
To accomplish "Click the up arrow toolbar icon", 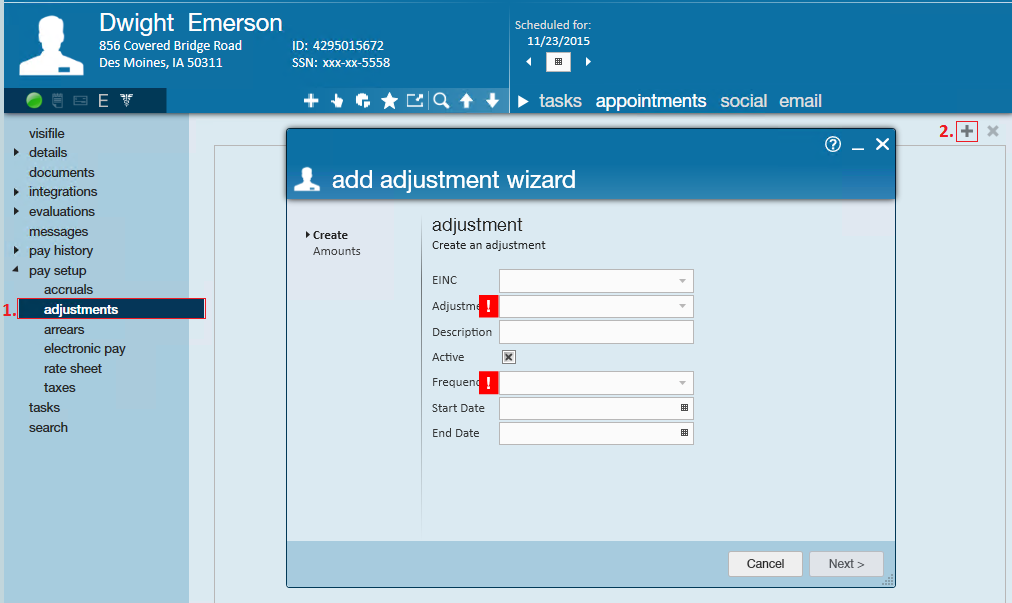I will click(467, 100).
